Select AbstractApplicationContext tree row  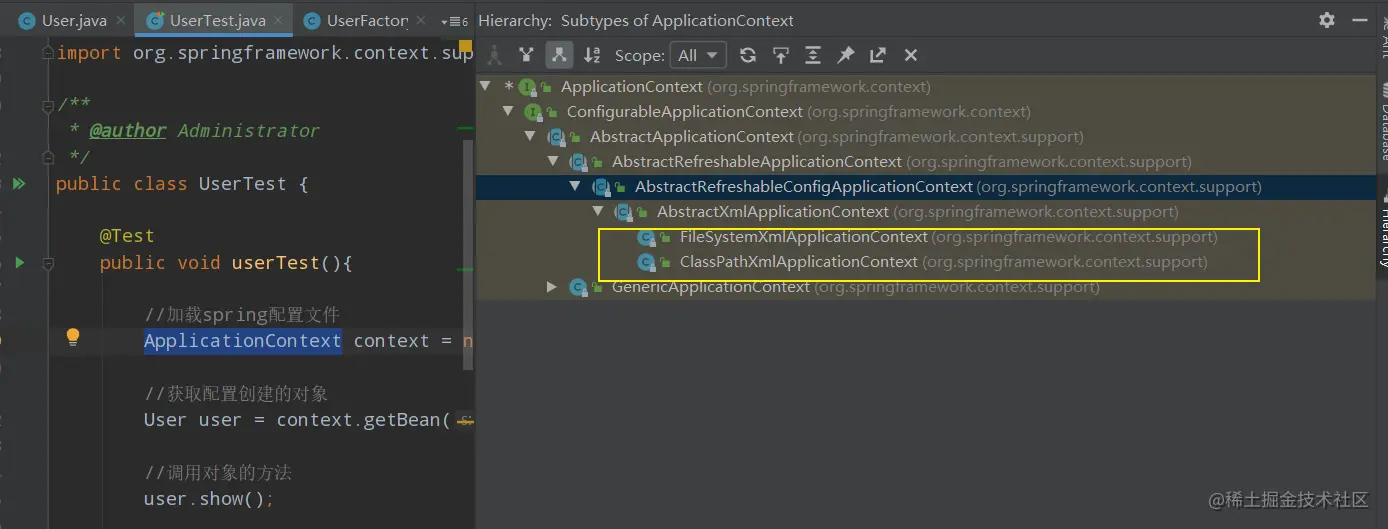tap(926, 137)
